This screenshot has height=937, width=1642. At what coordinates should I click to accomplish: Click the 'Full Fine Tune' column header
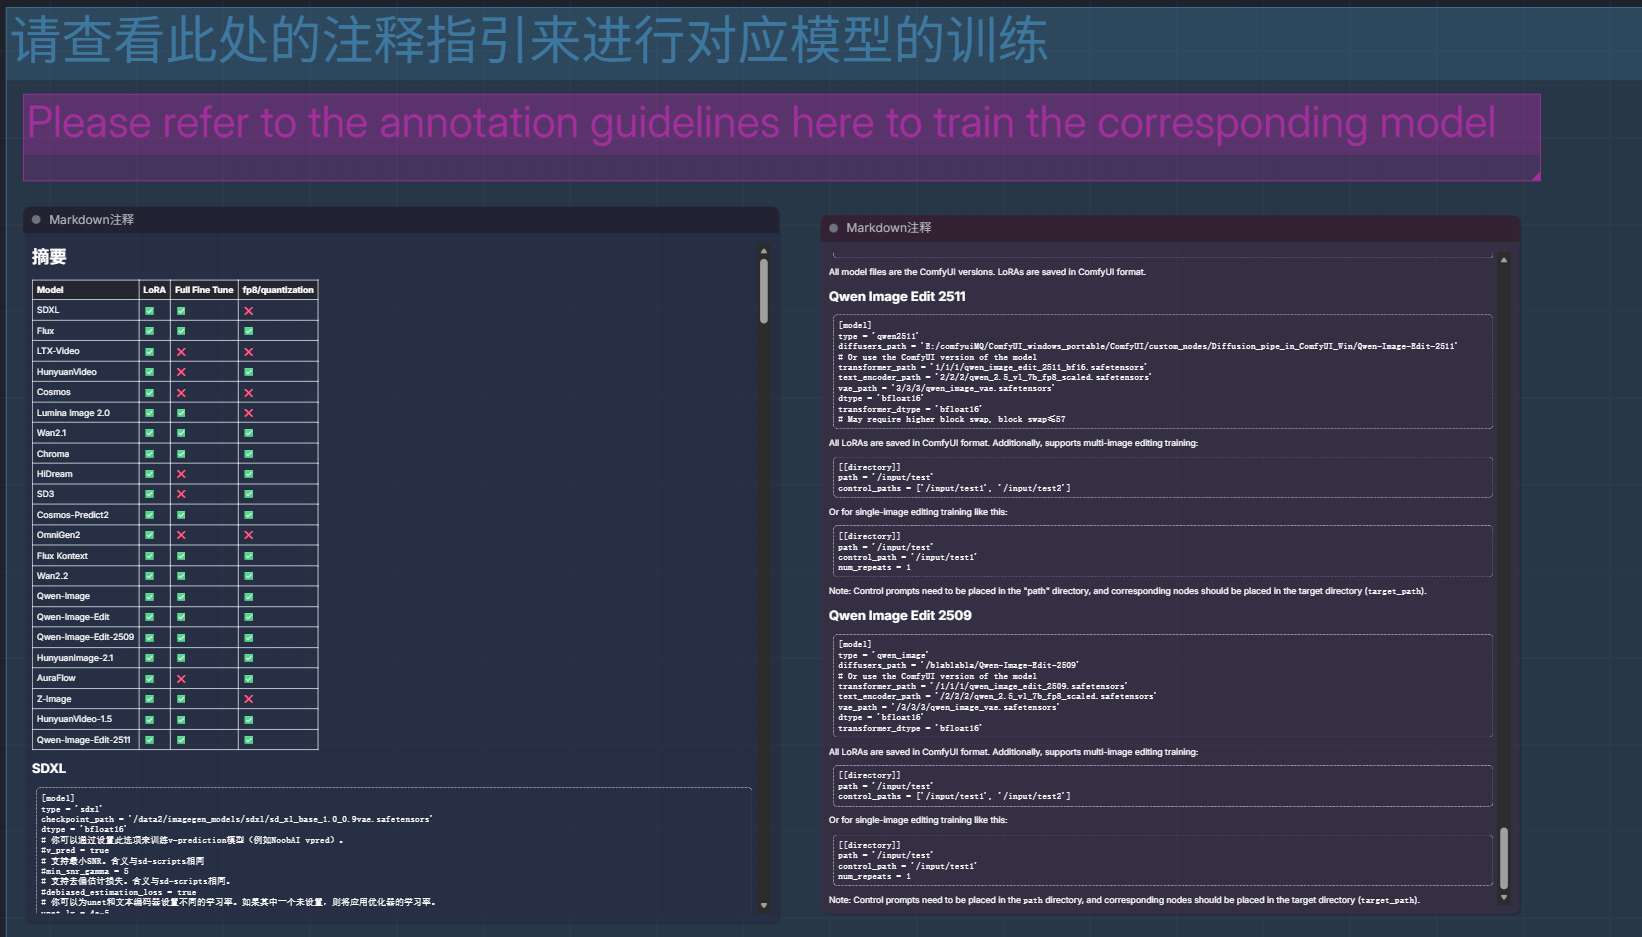click(204, 290)
